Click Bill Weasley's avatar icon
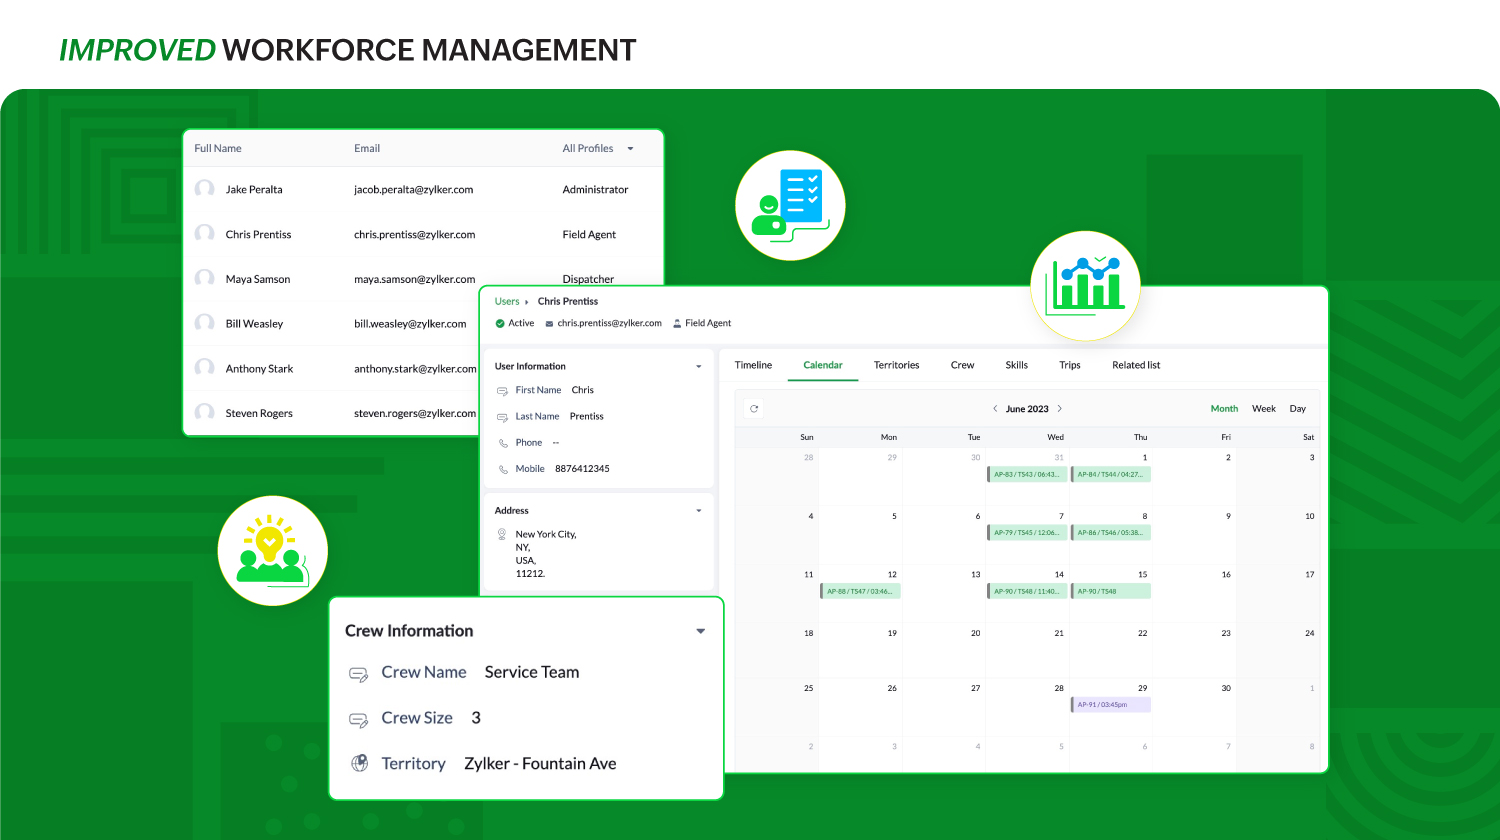Screen dimensions: 1500x840 [205, 323]
